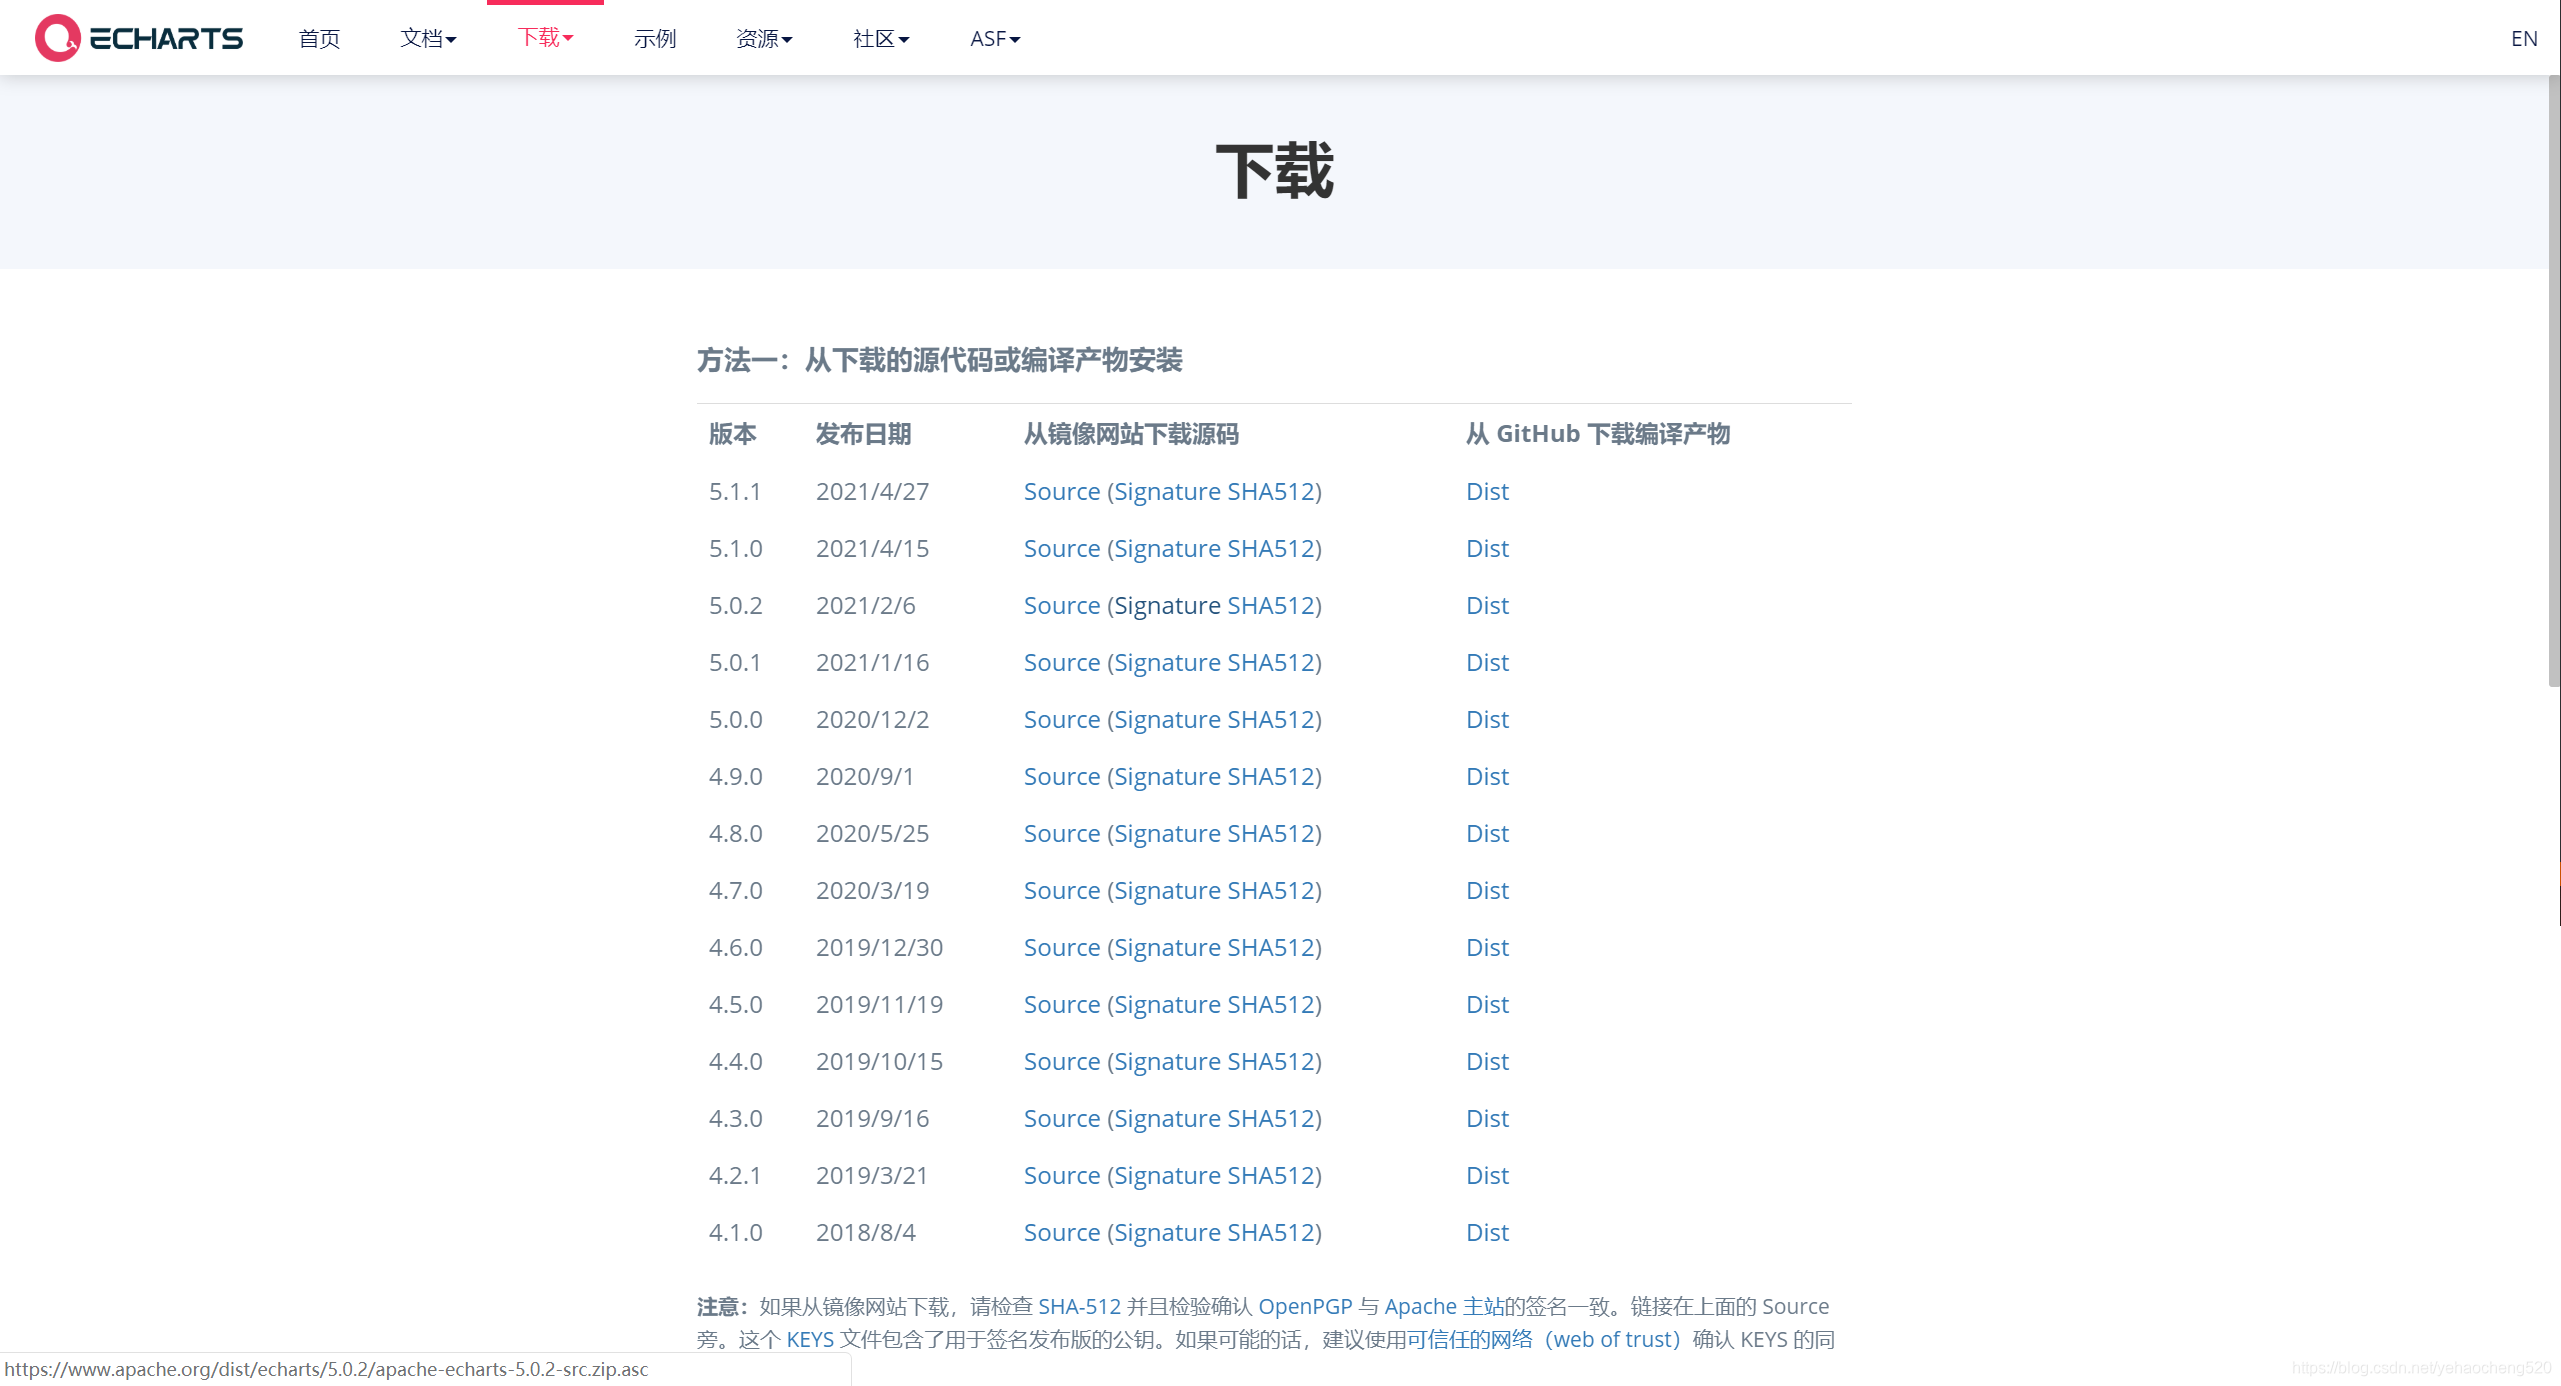Screen dimensions: 2561x1386
Task: Open the KEYS file link
Action: (810, 1339)
